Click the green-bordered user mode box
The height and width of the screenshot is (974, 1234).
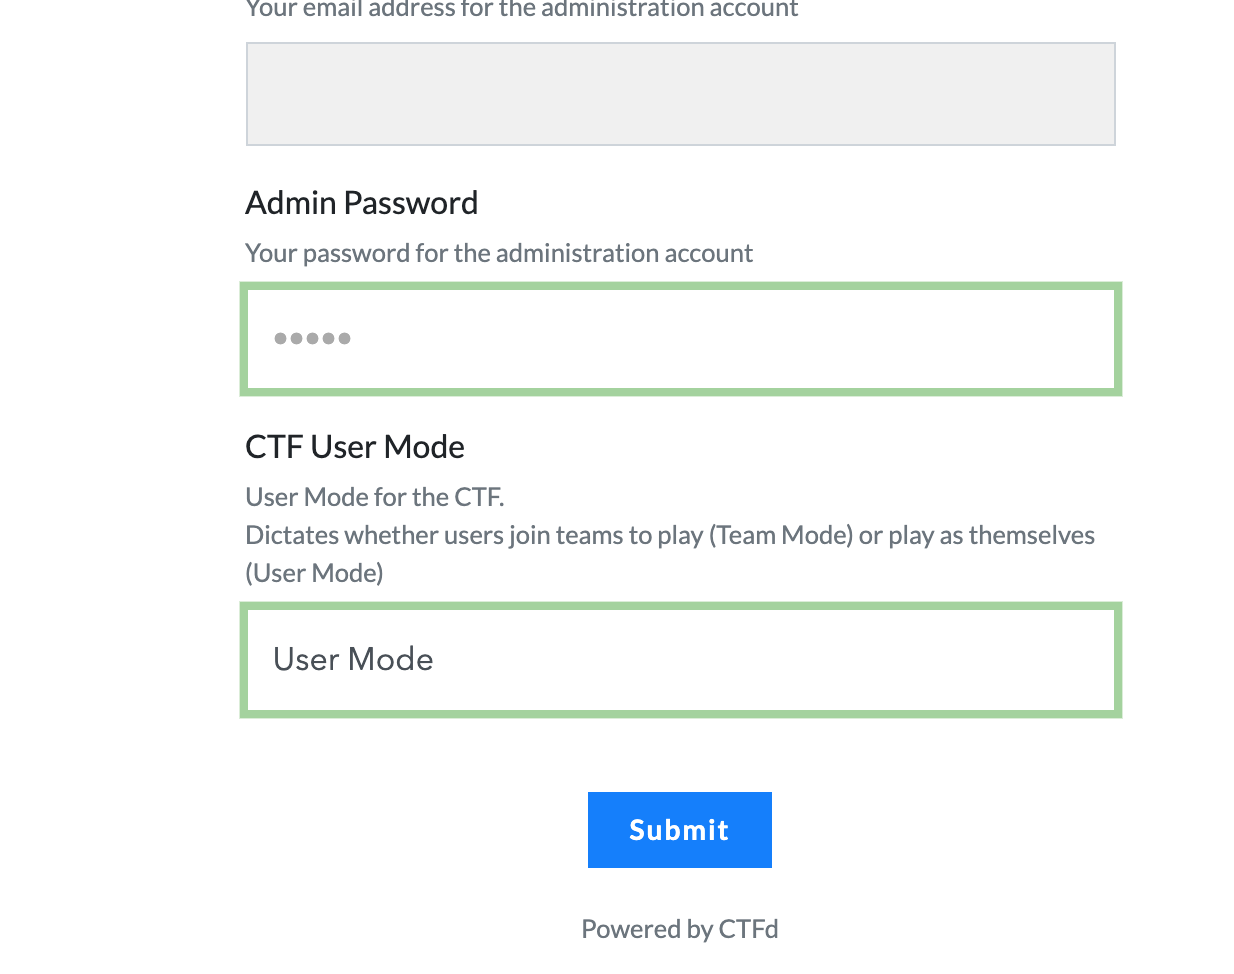[680, 659]
